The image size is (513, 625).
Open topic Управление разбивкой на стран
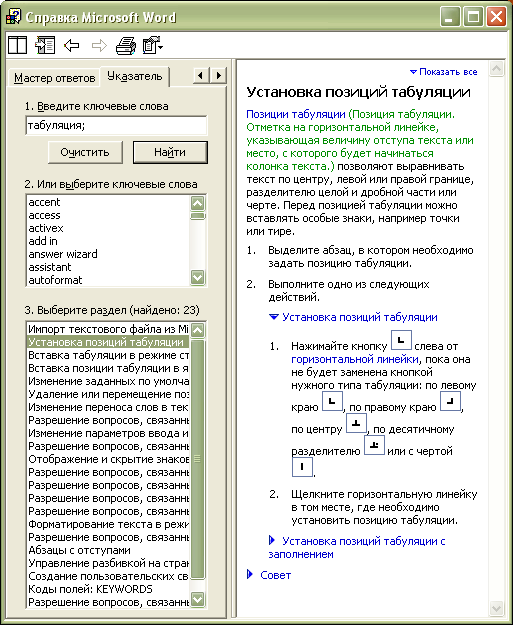108,563
